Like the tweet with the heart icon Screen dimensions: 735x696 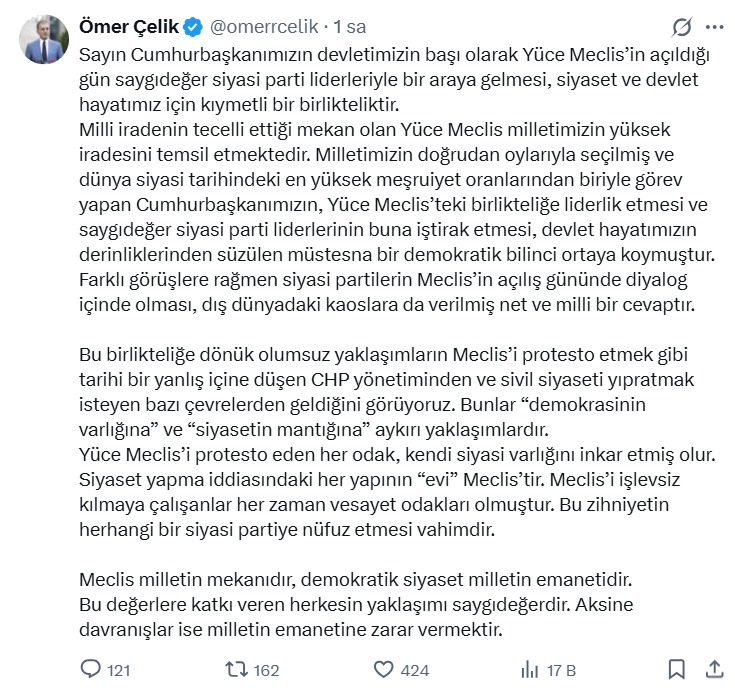[x=383, y=669]
